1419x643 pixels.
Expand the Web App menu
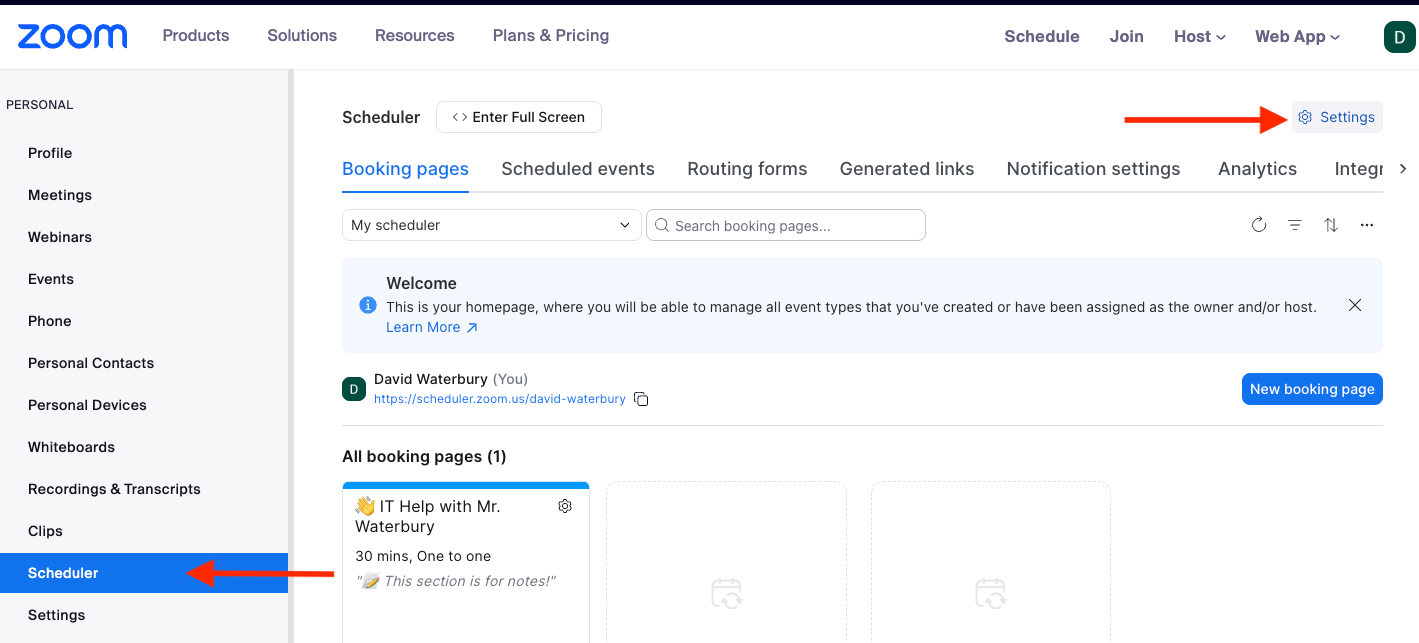pyautogui.click(x=1298, y=36)
